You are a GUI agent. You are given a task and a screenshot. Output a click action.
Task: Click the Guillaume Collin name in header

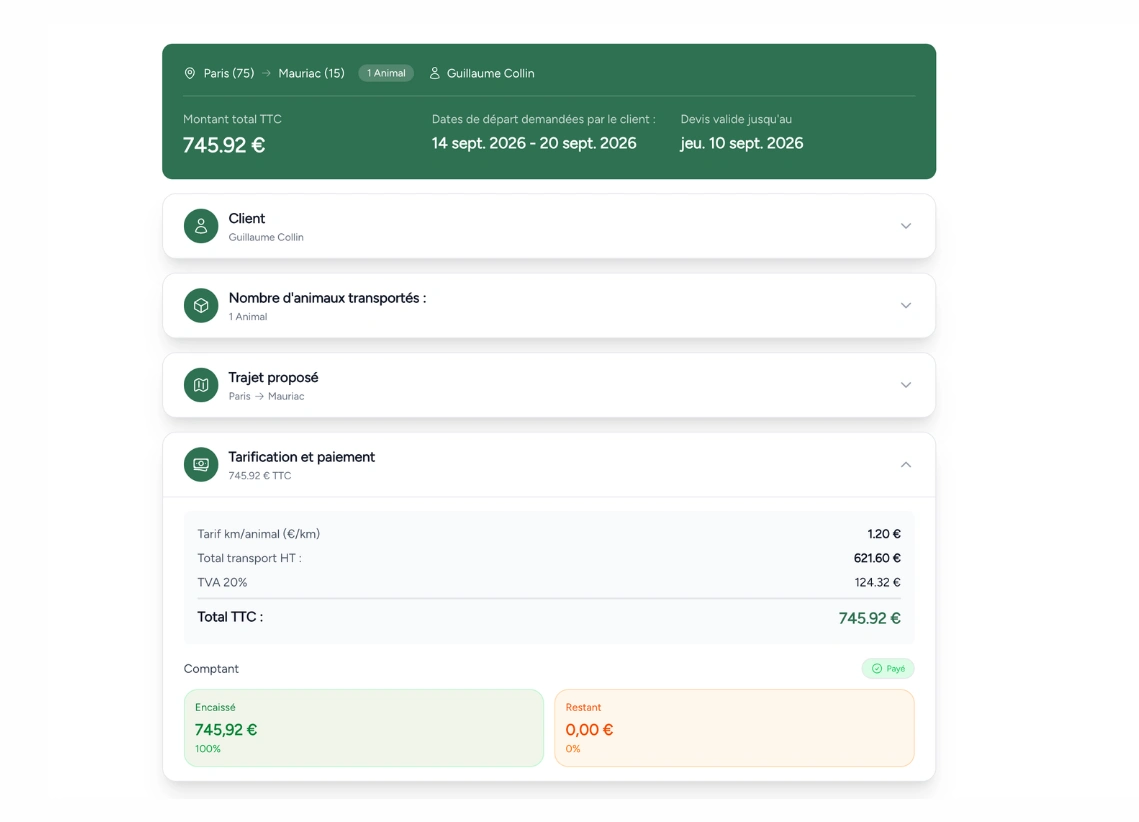[490, 73]
